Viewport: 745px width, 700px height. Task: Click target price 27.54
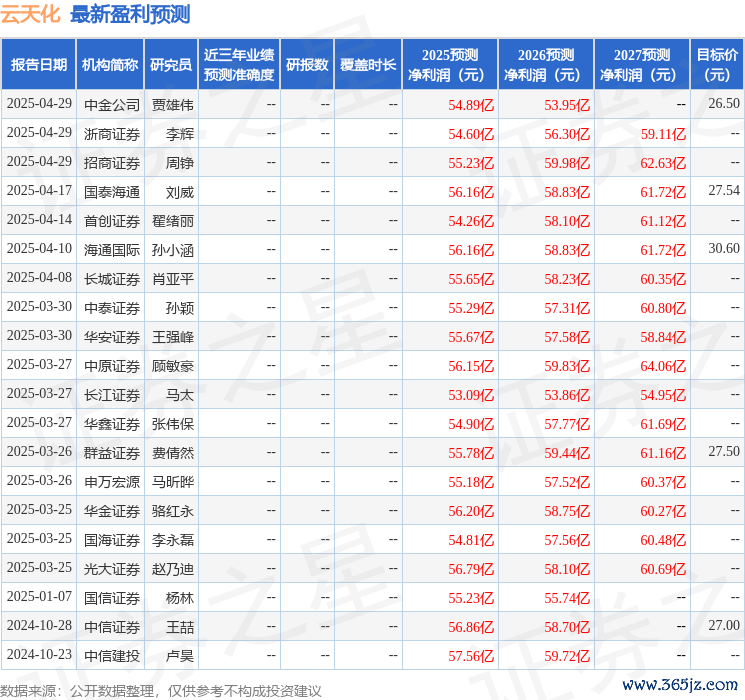[x=724, y=190]
